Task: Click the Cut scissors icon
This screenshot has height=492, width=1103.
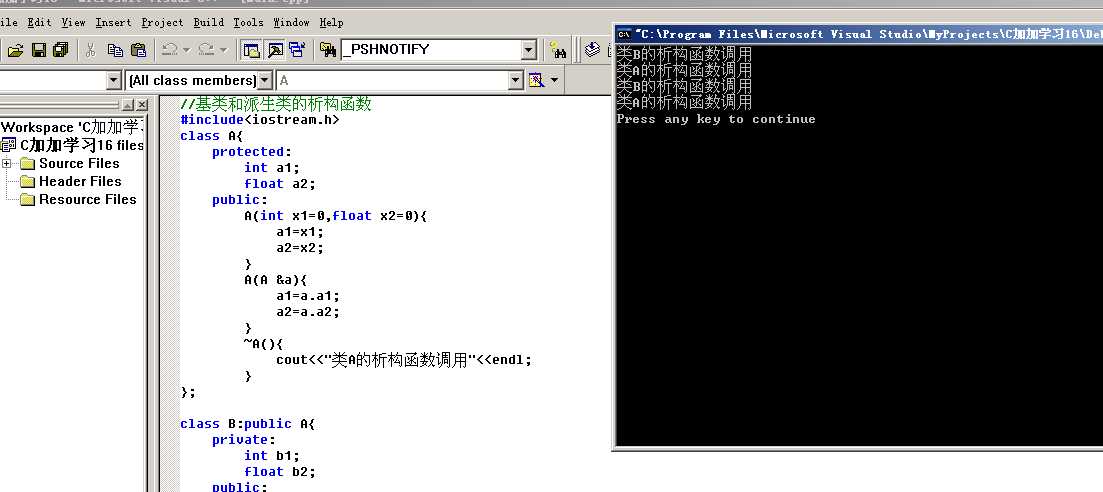Action: click(x=91, y=49)
